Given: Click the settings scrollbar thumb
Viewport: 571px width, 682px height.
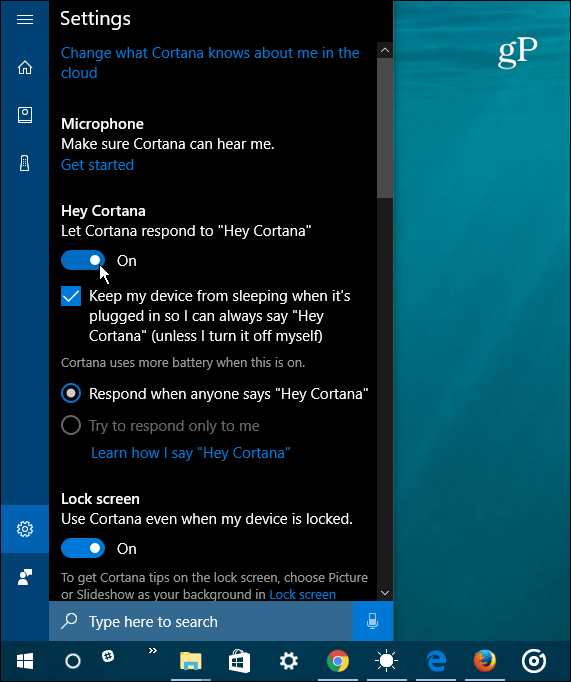Looking at the screenshot, I should [385, 128].
